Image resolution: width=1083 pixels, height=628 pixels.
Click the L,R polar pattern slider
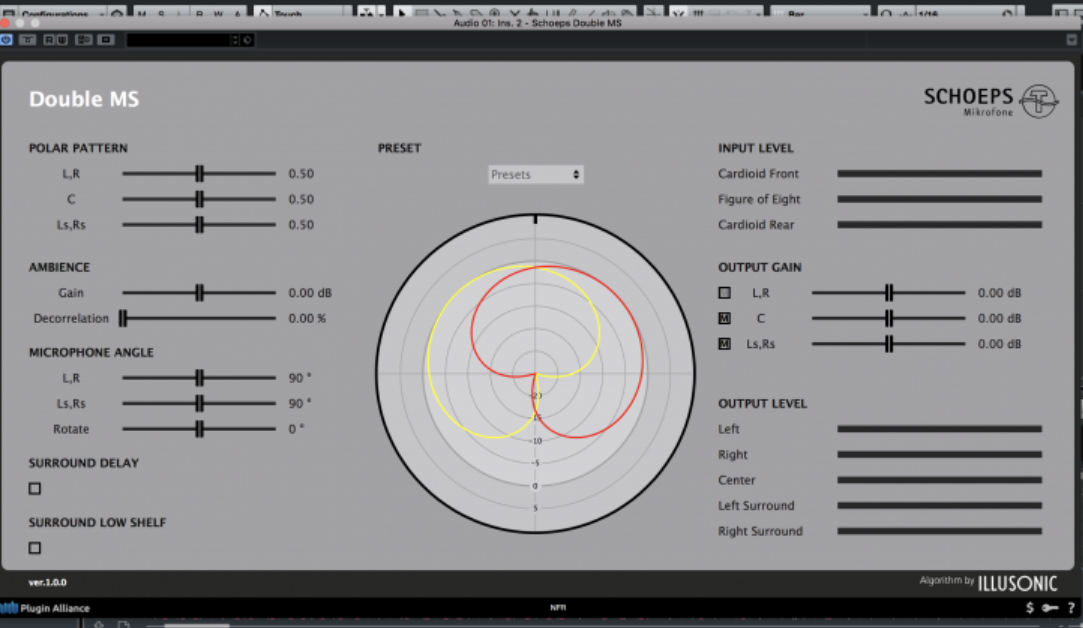tap(199, 173)
